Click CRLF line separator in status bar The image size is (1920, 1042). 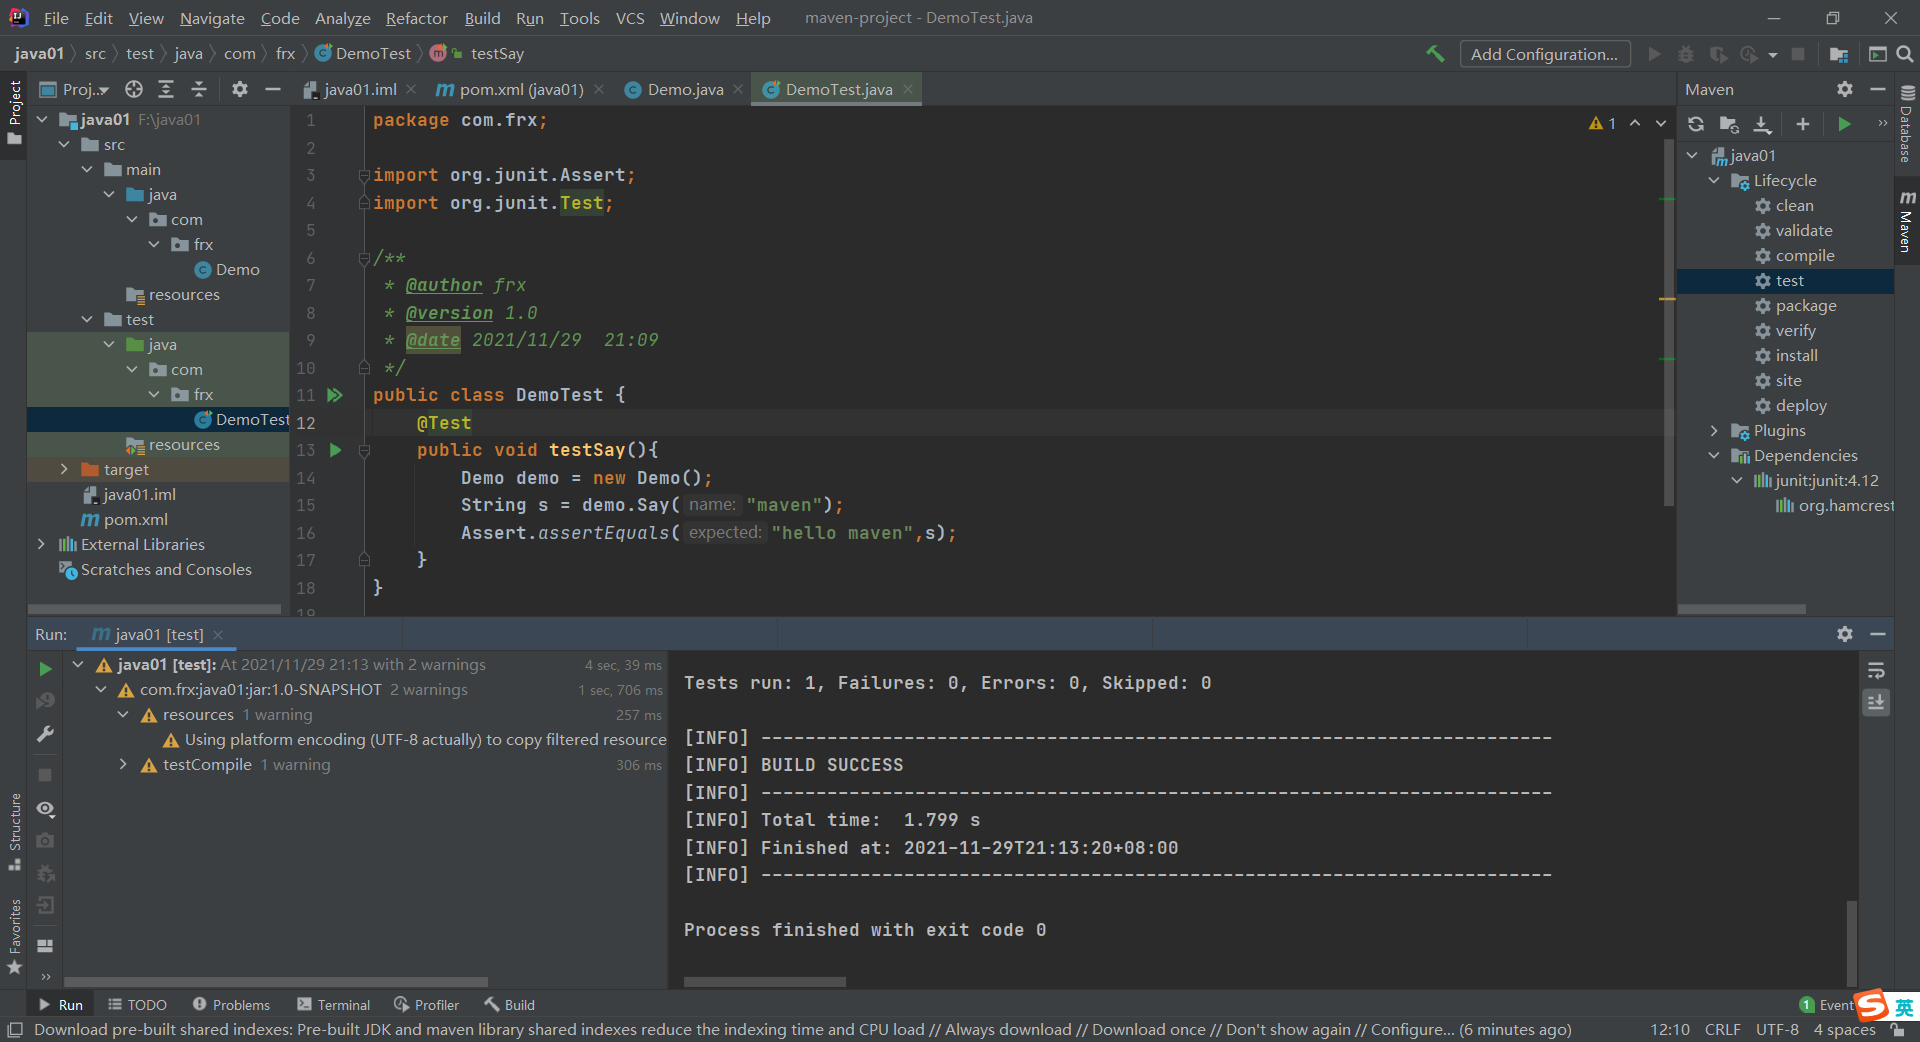coord(1723,1030)
